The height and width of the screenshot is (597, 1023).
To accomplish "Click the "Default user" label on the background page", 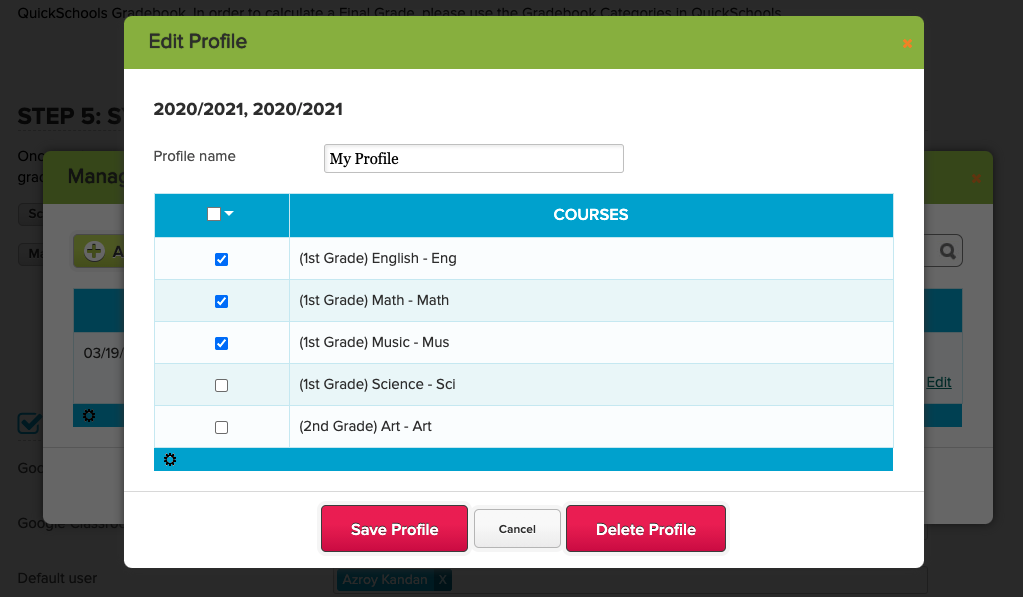I will [x=57, y=578].
